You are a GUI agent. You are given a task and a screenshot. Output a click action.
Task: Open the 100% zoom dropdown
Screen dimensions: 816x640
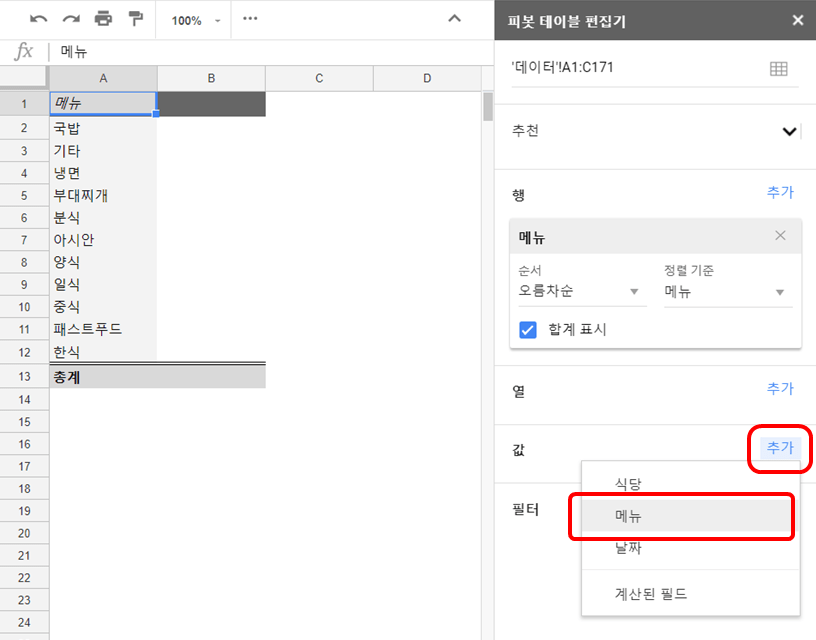coord(195,20)
